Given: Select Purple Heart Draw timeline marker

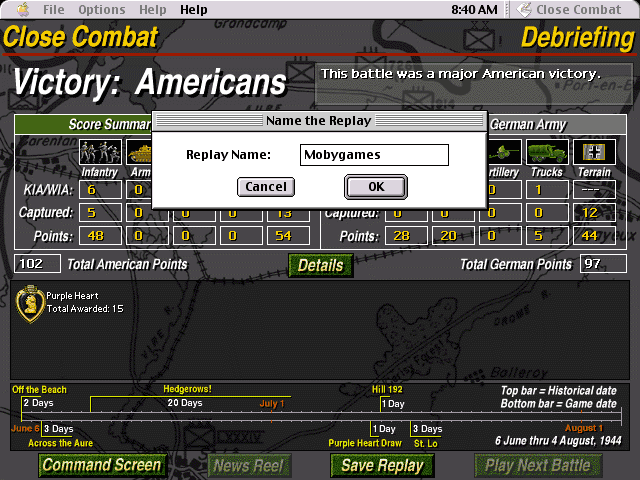Looking at the screenshot, I should tap(365, 443).
